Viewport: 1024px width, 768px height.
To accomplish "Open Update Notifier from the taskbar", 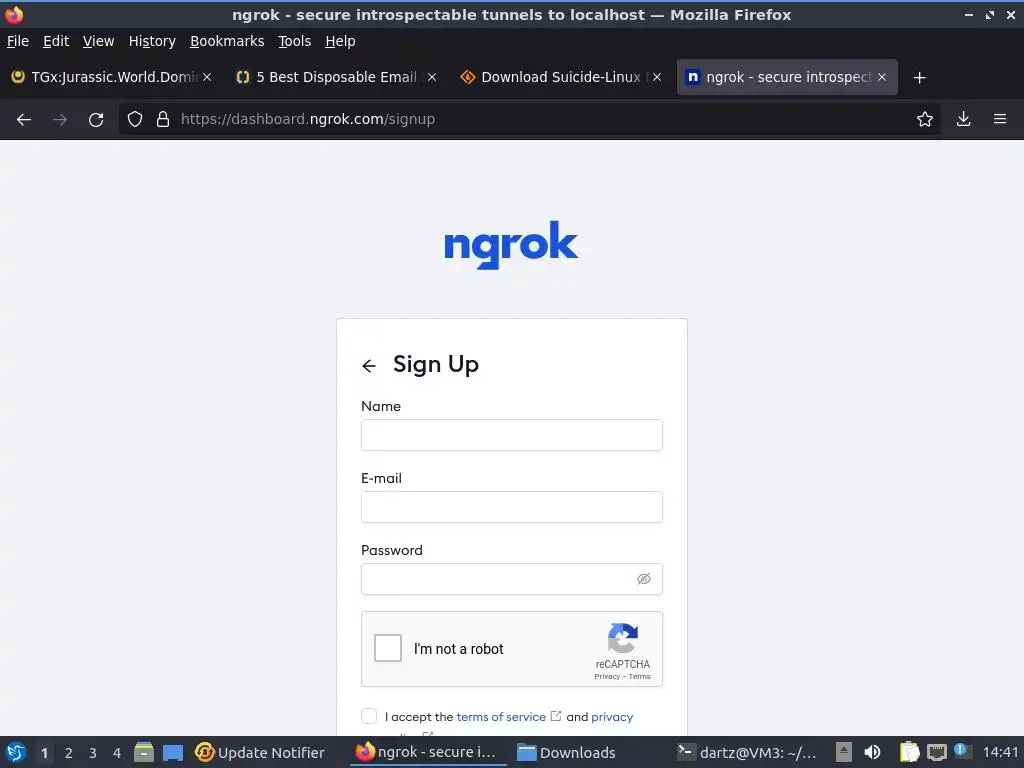I will point(260,752).
